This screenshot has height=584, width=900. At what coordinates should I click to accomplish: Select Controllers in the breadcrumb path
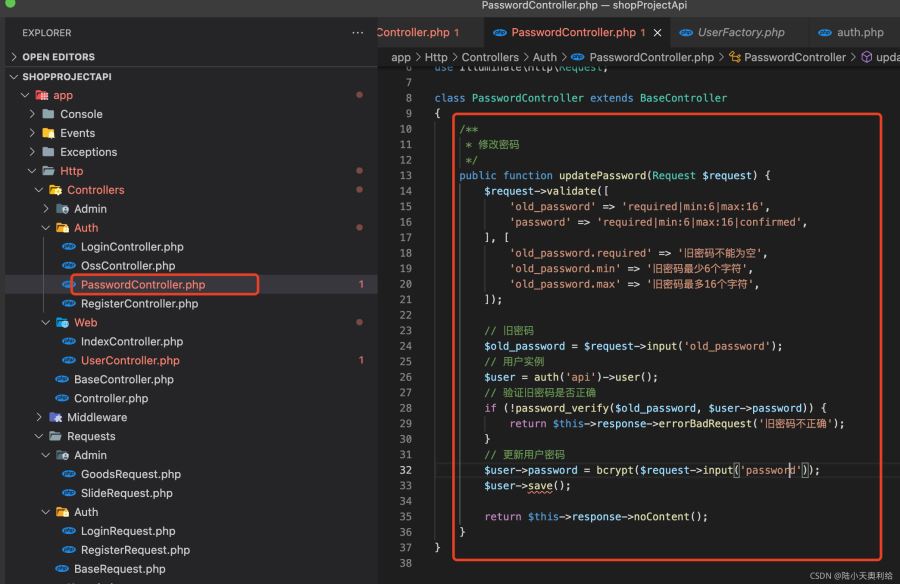490,58
